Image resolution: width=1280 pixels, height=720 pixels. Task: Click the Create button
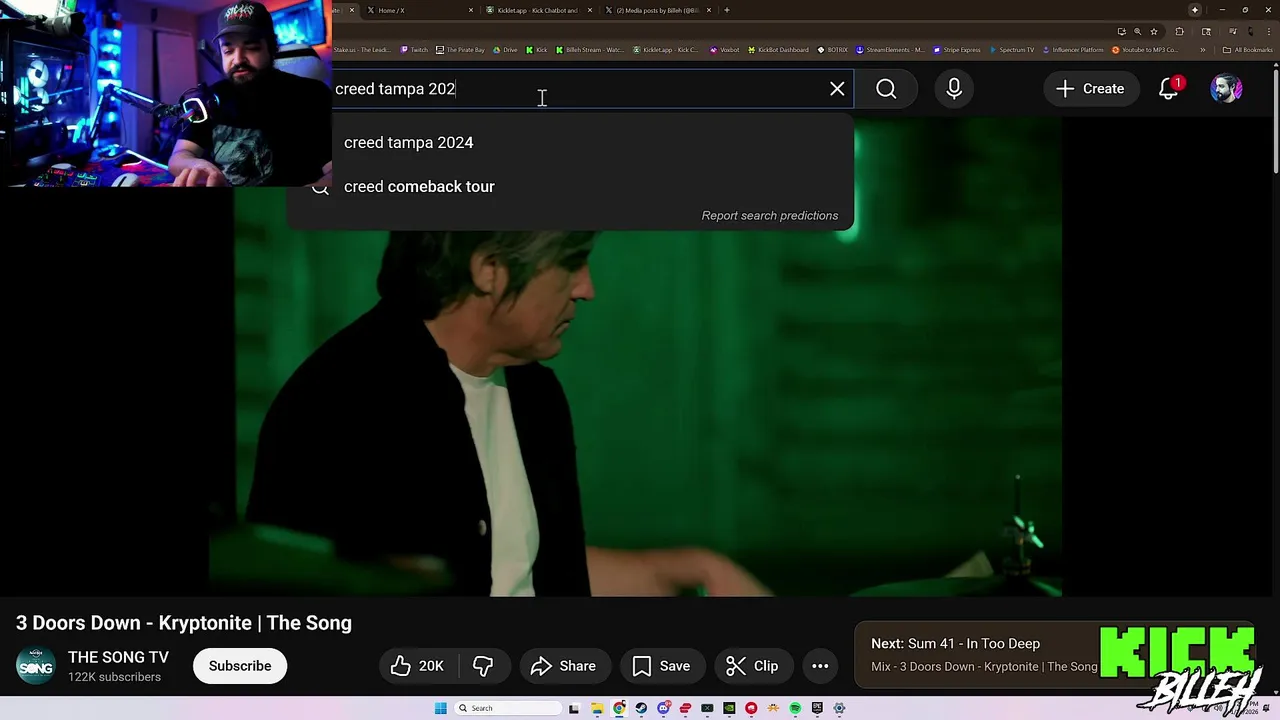click(x=1090, y=89)
